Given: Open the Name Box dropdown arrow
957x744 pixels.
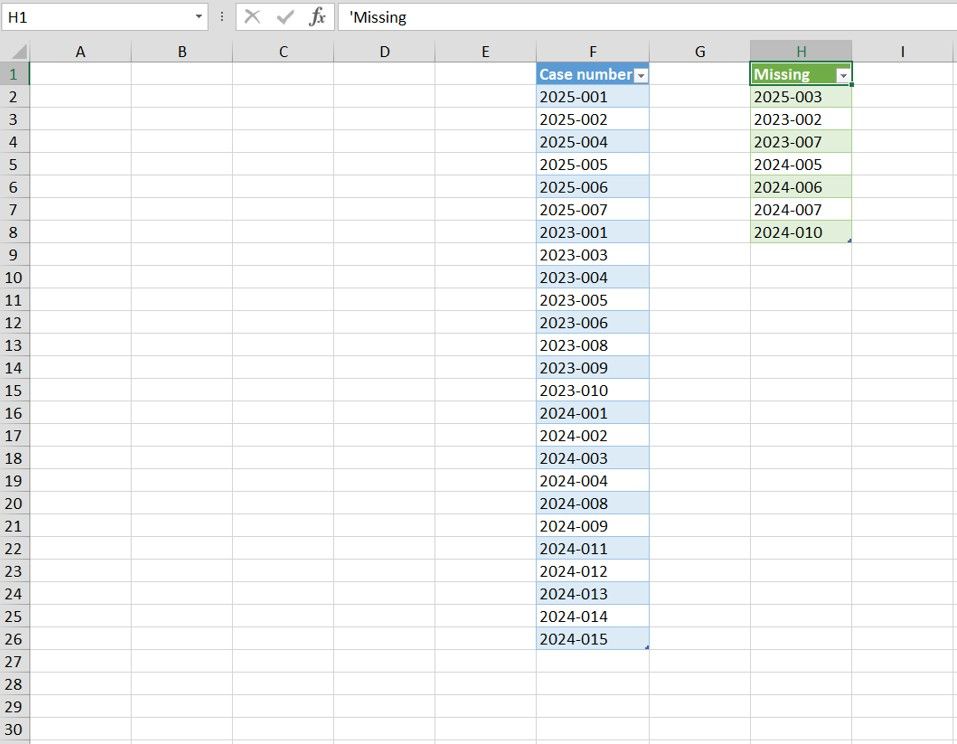Looking at the screenshot, I should click(x=198, y=17).
